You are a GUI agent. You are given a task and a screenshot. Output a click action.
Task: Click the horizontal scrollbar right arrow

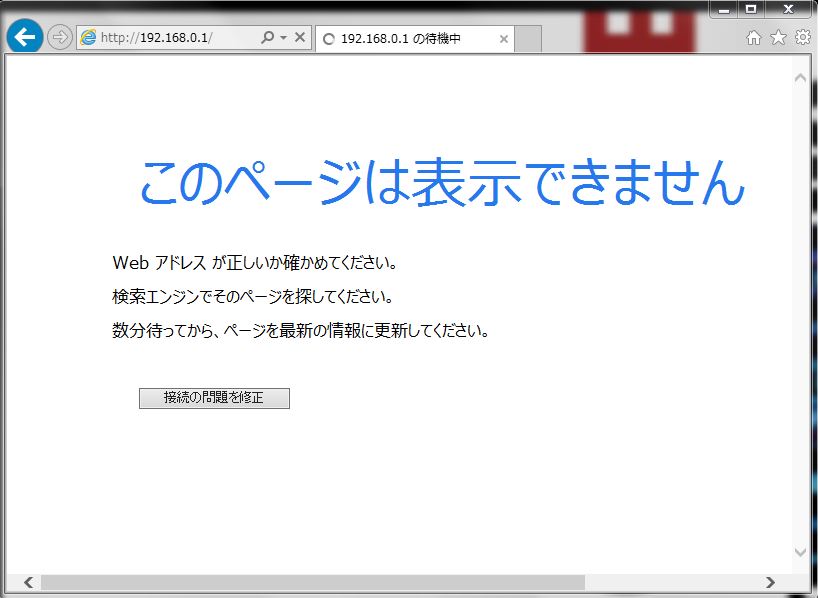(770, 582)
